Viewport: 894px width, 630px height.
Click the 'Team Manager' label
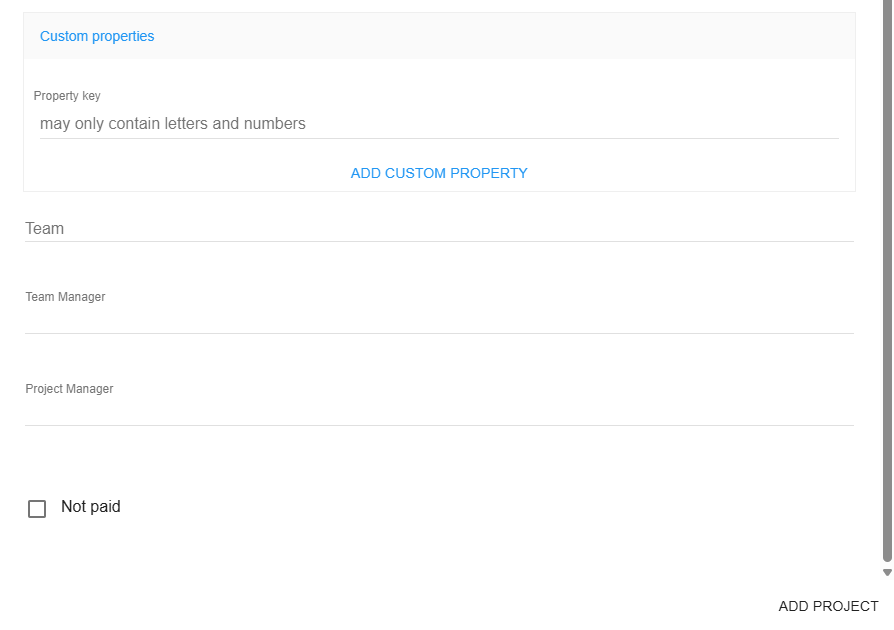pos(65,297)
